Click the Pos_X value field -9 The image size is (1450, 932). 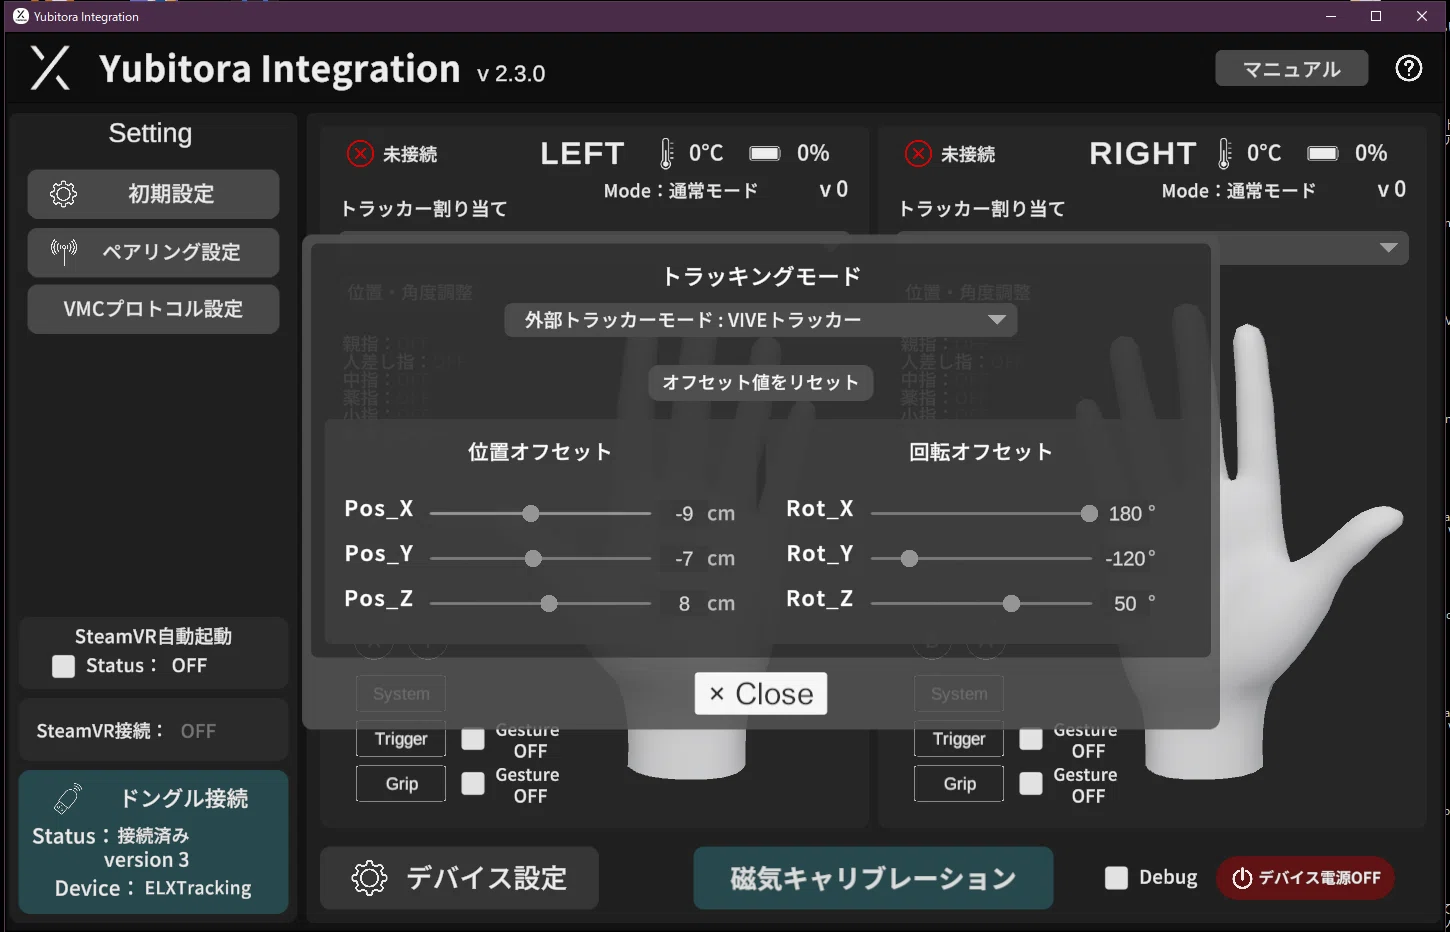684,514
